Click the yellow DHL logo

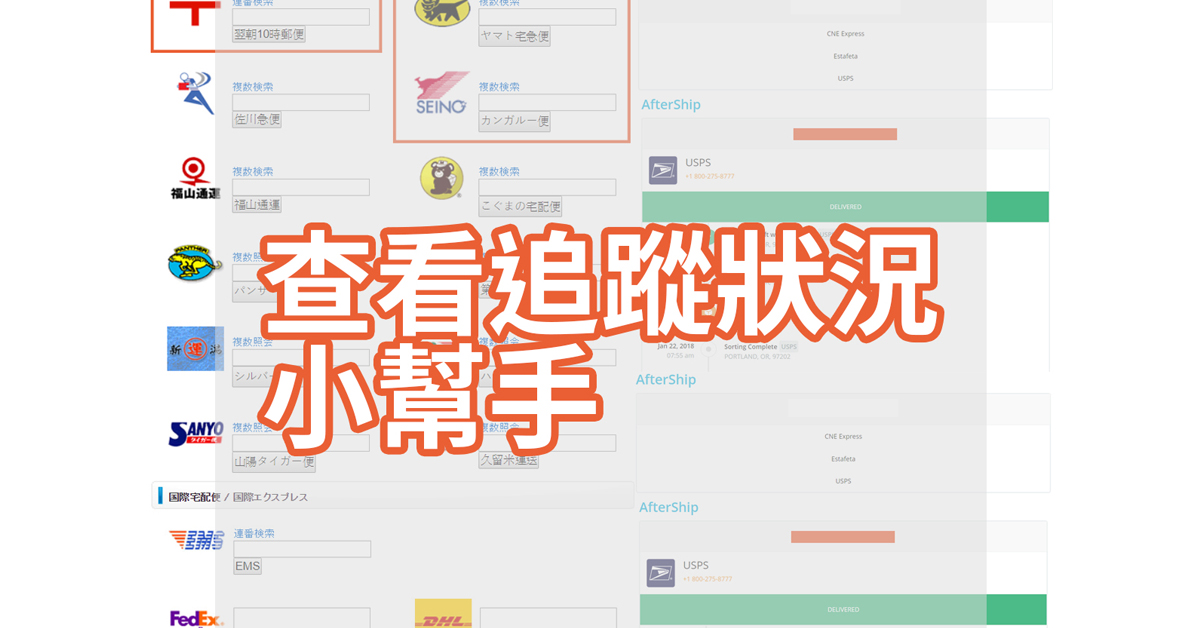tap(443, 614)
